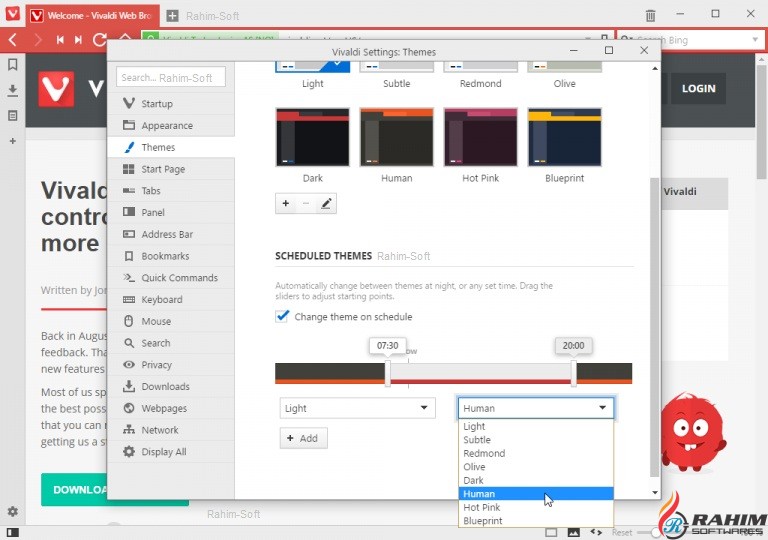Choose Olive from the dropdown list
This screenshot has width=768, height=540.
[x=536, y=466]
